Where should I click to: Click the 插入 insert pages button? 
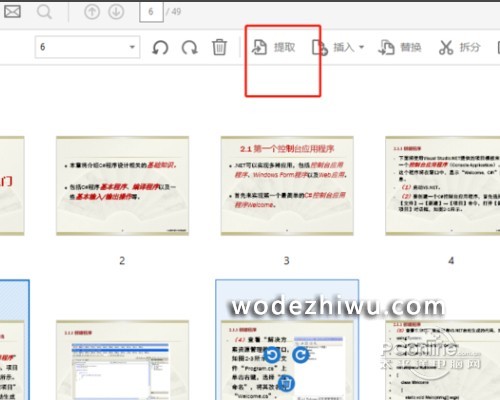tap(333, 47)
